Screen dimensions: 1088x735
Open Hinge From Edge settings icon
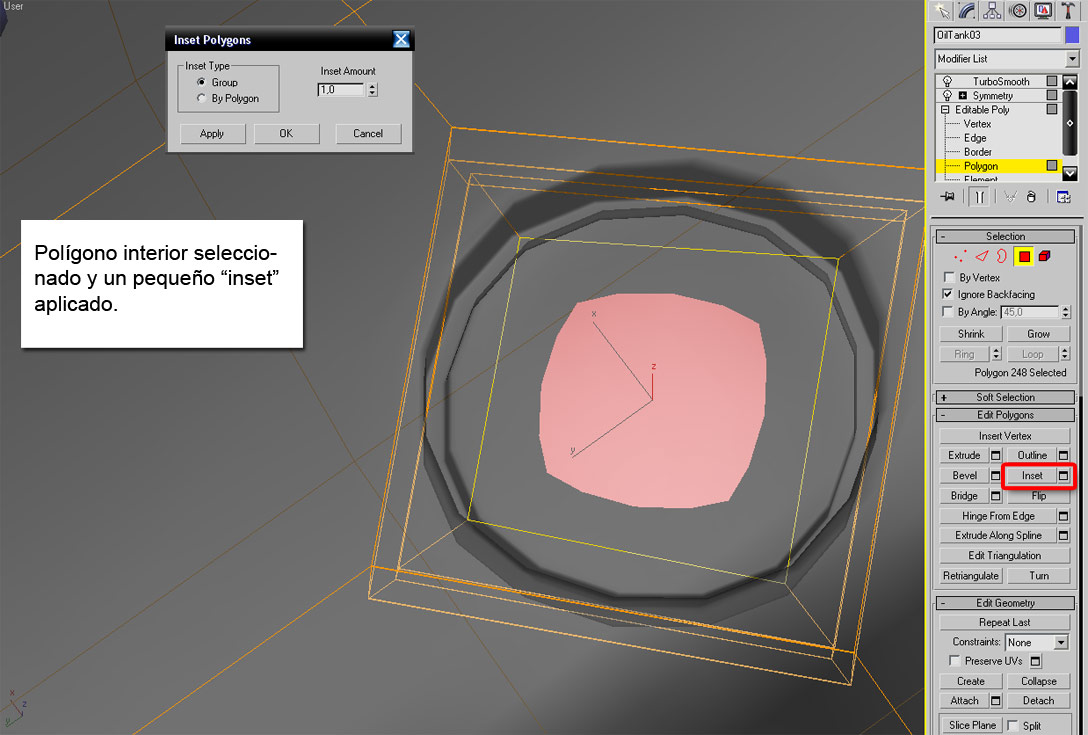[x=1063, y=516]
